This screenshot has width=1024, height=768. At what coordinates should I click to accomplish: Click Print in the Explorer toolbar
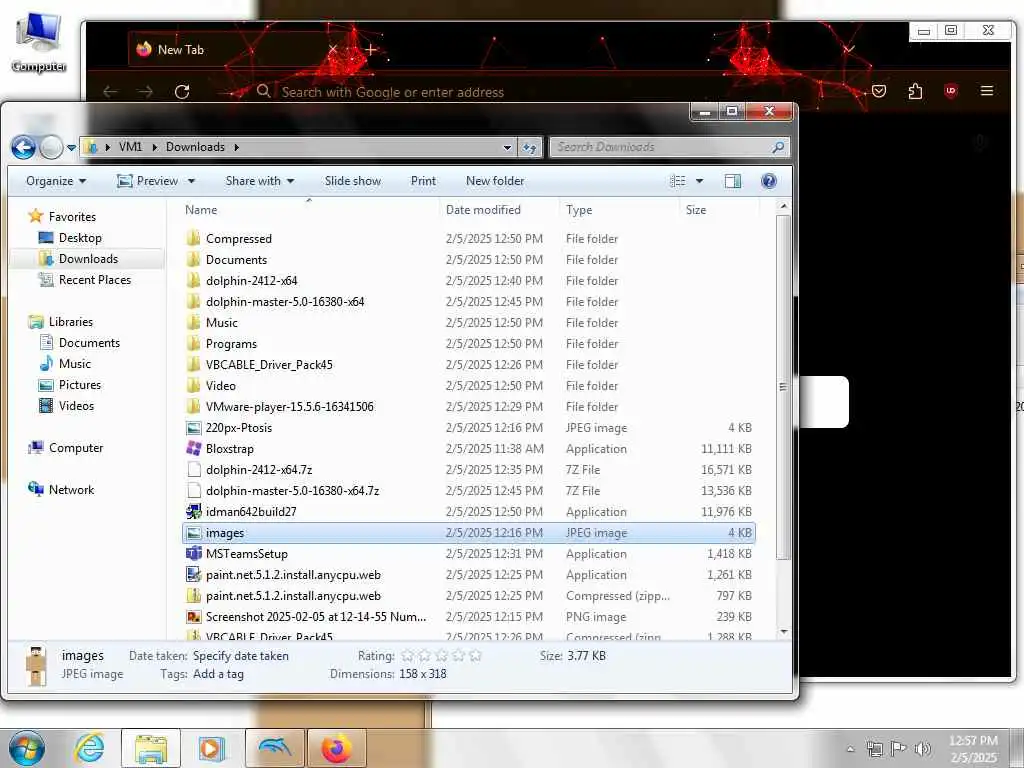[423, 181]
